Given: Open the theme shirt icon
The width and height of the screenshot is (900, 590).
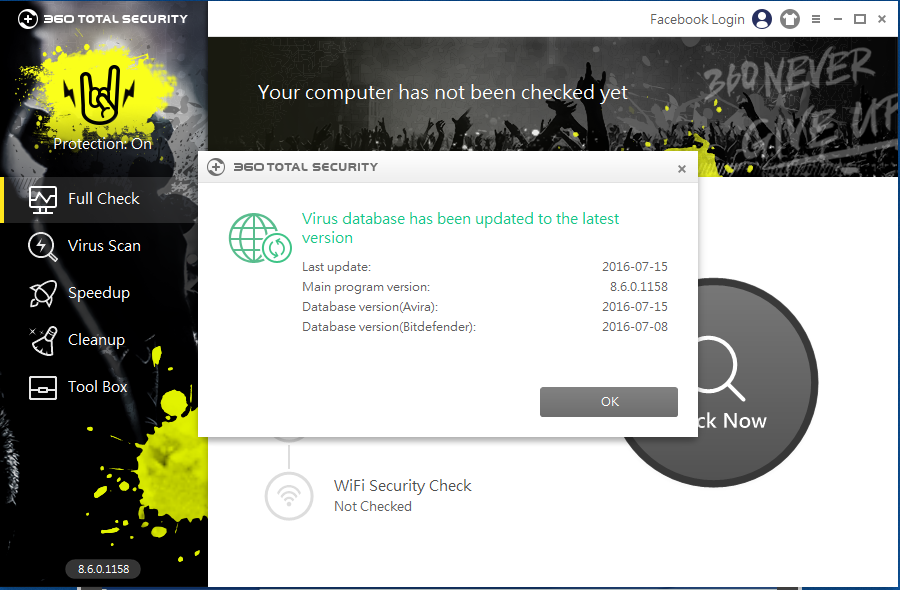Looking at the screenshot, I should pos(790,20).
